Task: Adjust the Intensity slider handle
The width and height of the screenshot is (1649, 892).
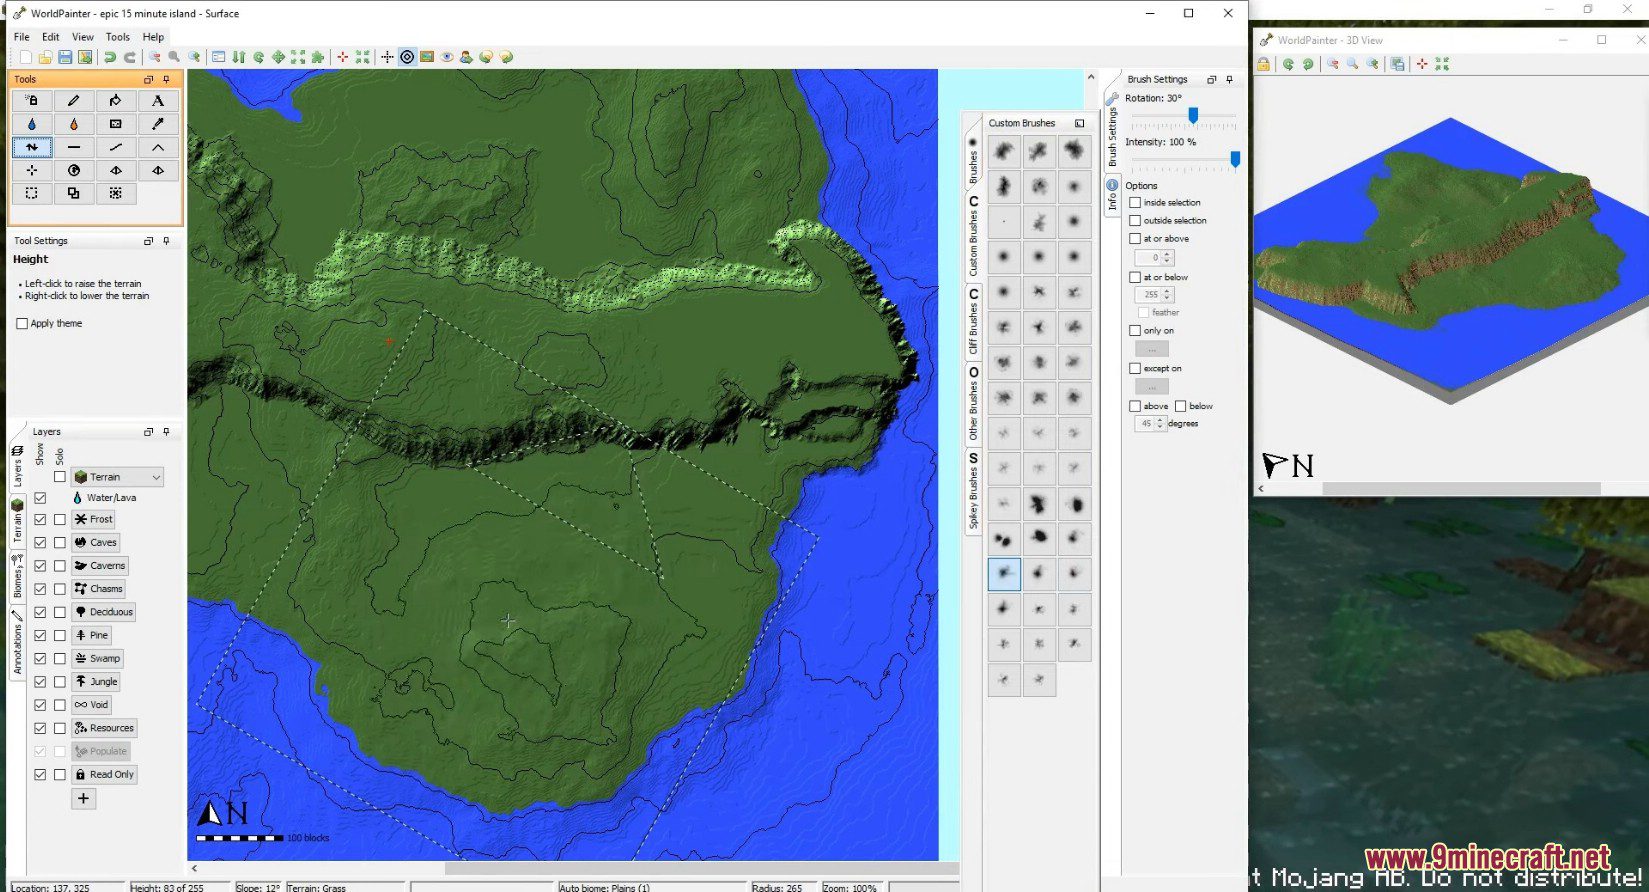Action: click(x=1235, y=159)
